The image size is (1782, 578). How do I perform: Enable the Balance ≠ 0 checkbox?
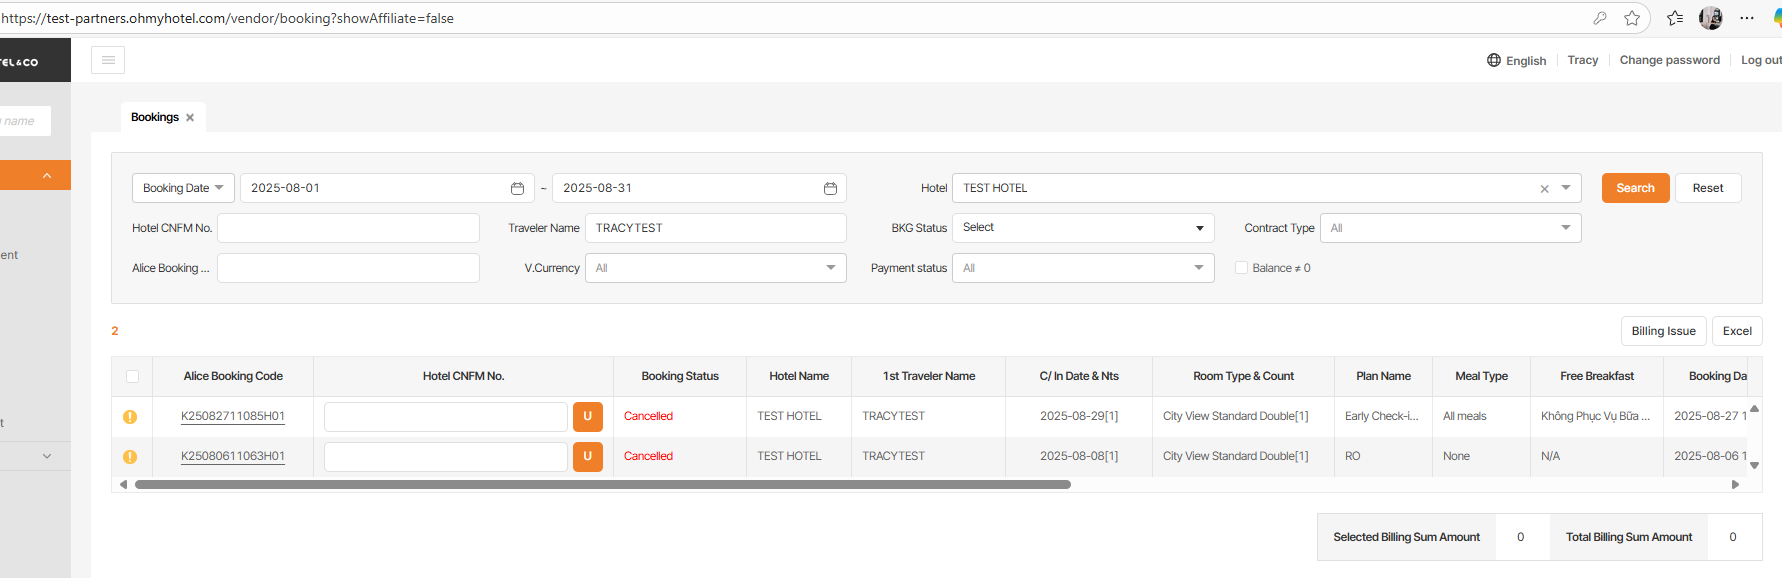click(1241, 268)
